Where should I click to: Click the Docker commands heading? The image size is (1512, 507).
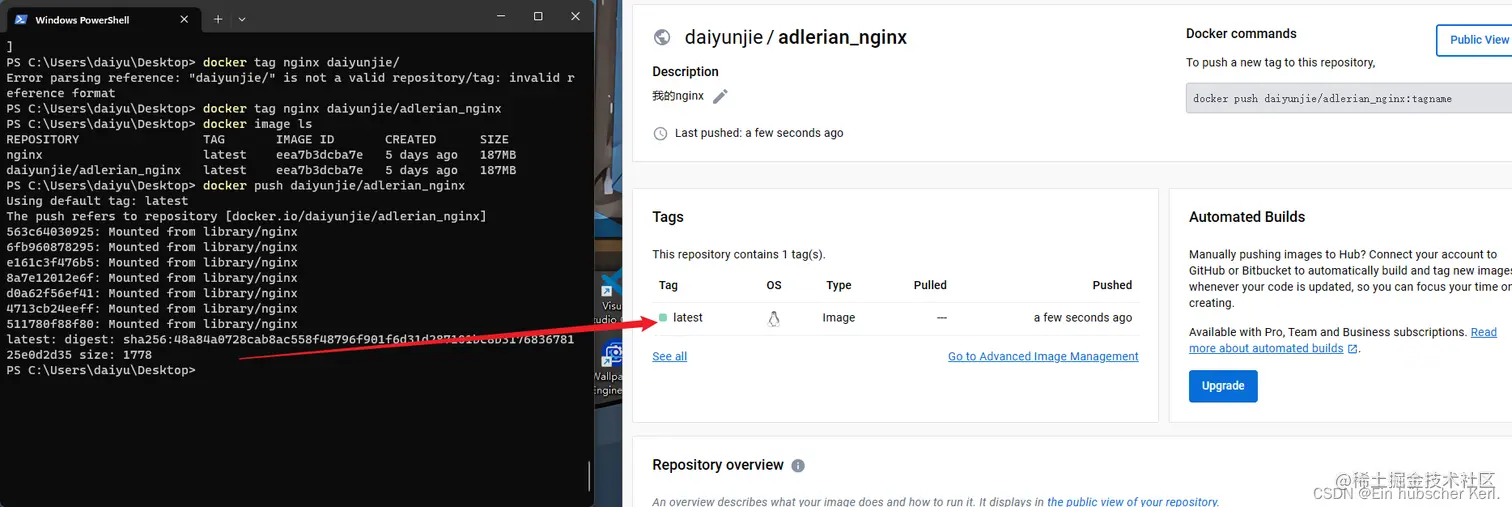[1241, 34]
